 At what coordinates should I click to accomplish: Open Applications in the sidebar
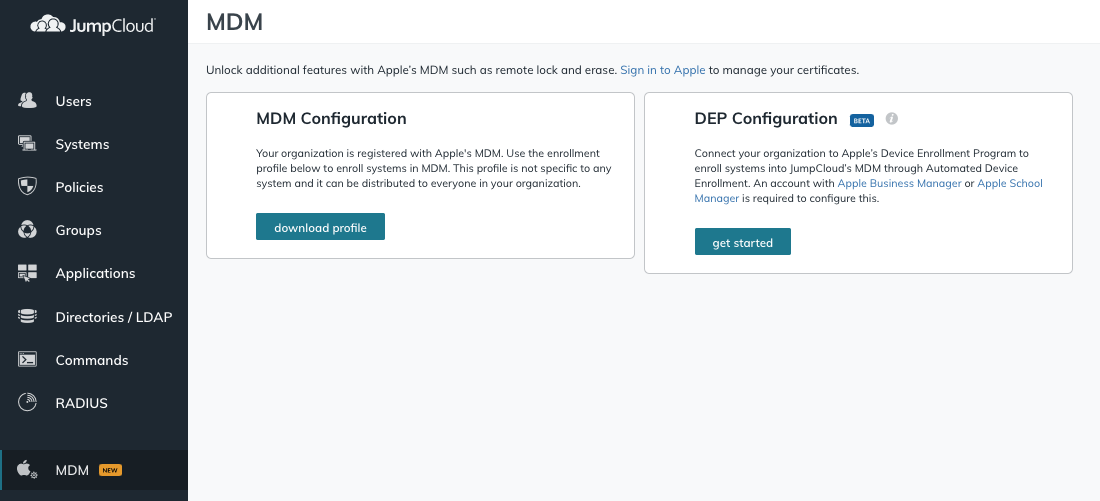(x=94, y=274)
